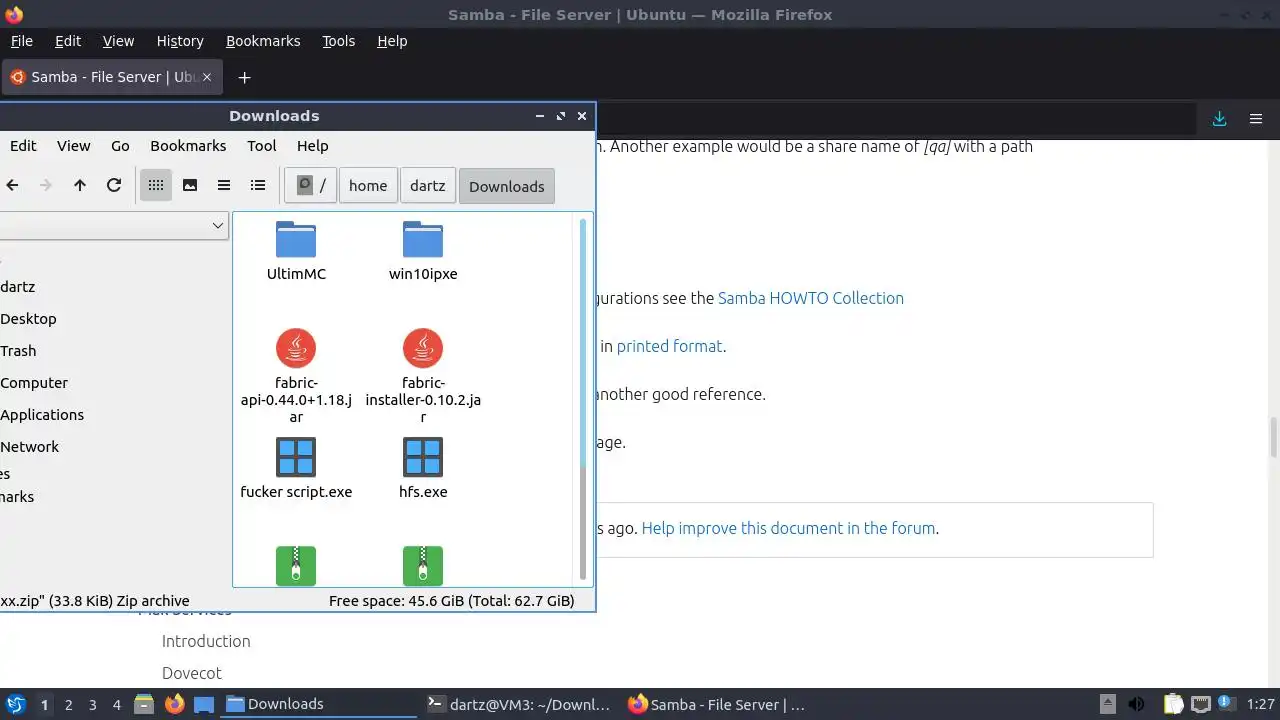The height and width of the screenshot is (720, 1280).
Task: Click the dartz path button
Action: (x=428, y=186)
